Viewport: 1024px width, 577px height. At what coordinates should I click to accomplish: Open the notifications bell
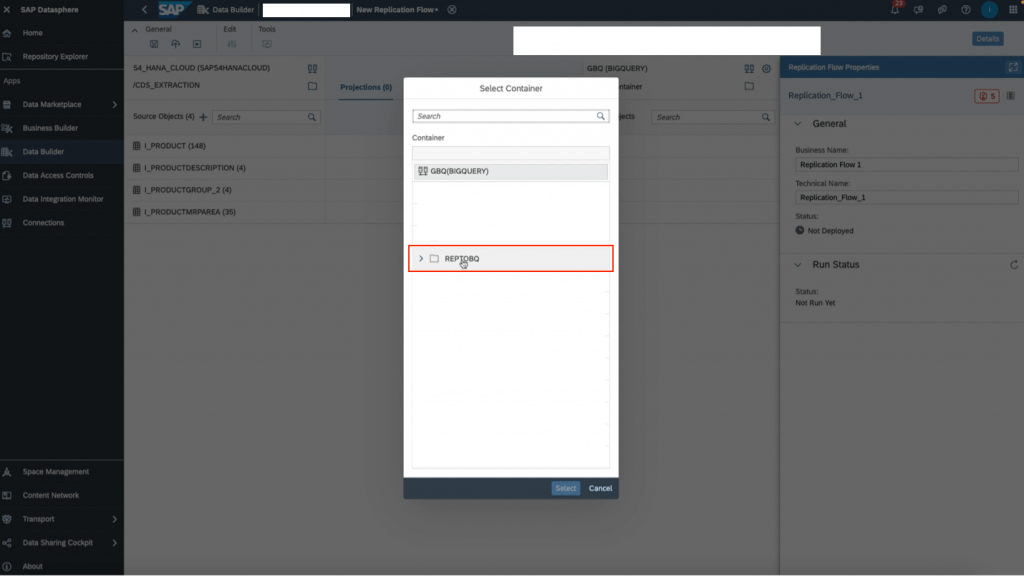[895, 10]
